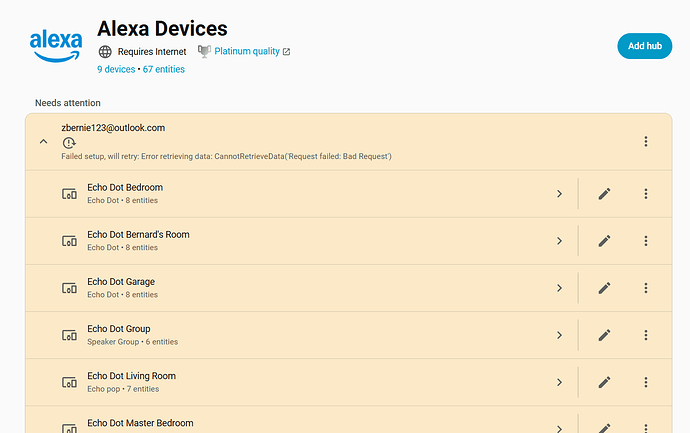Click the pencil icon for Echo Dot Garage
Image resolution: width=690 pixels, height=433 pixels.
[604, 288]
